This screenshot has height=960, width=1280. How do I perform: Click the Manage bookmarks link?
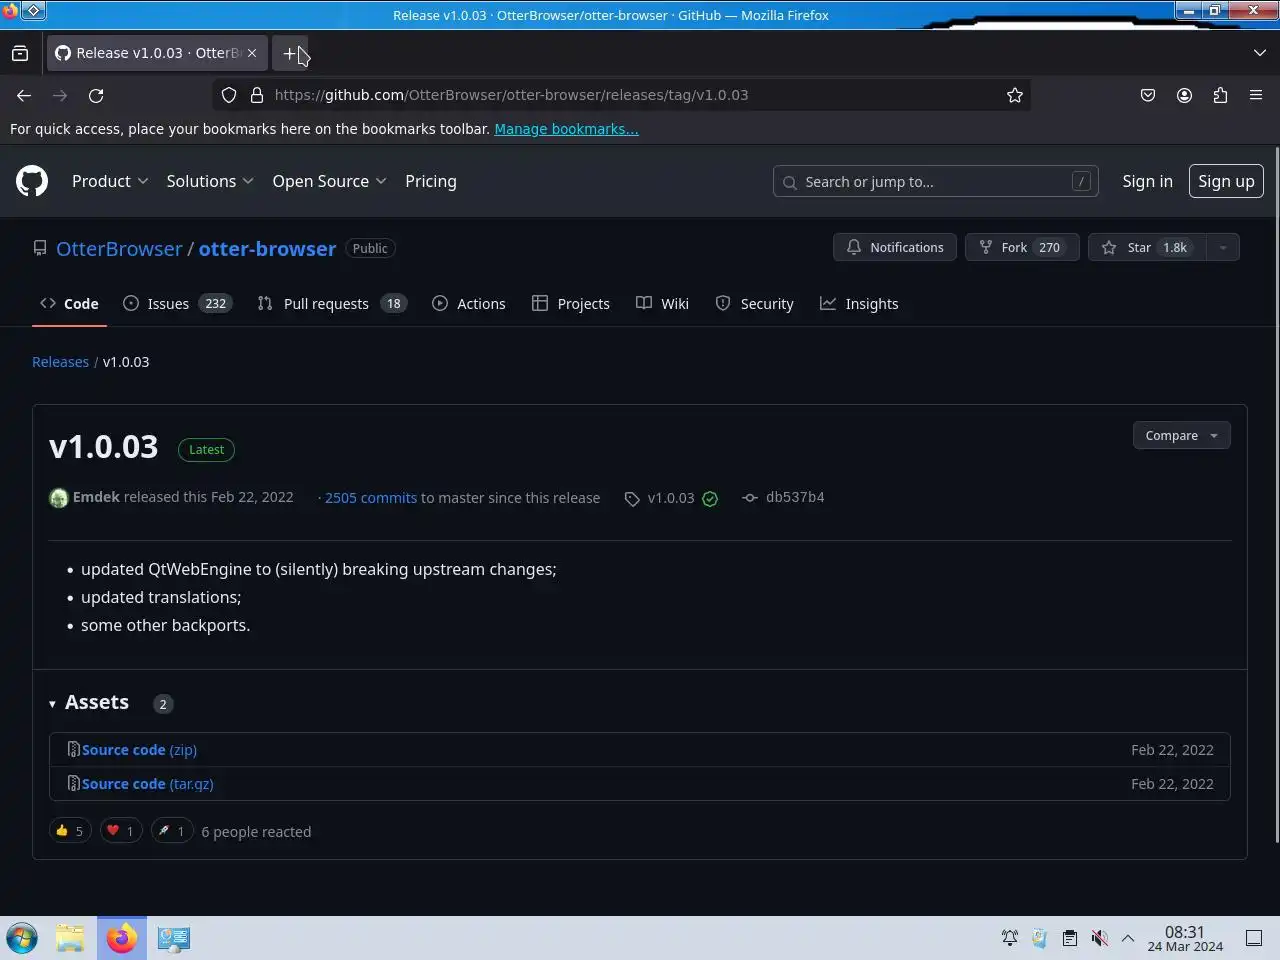566,129
